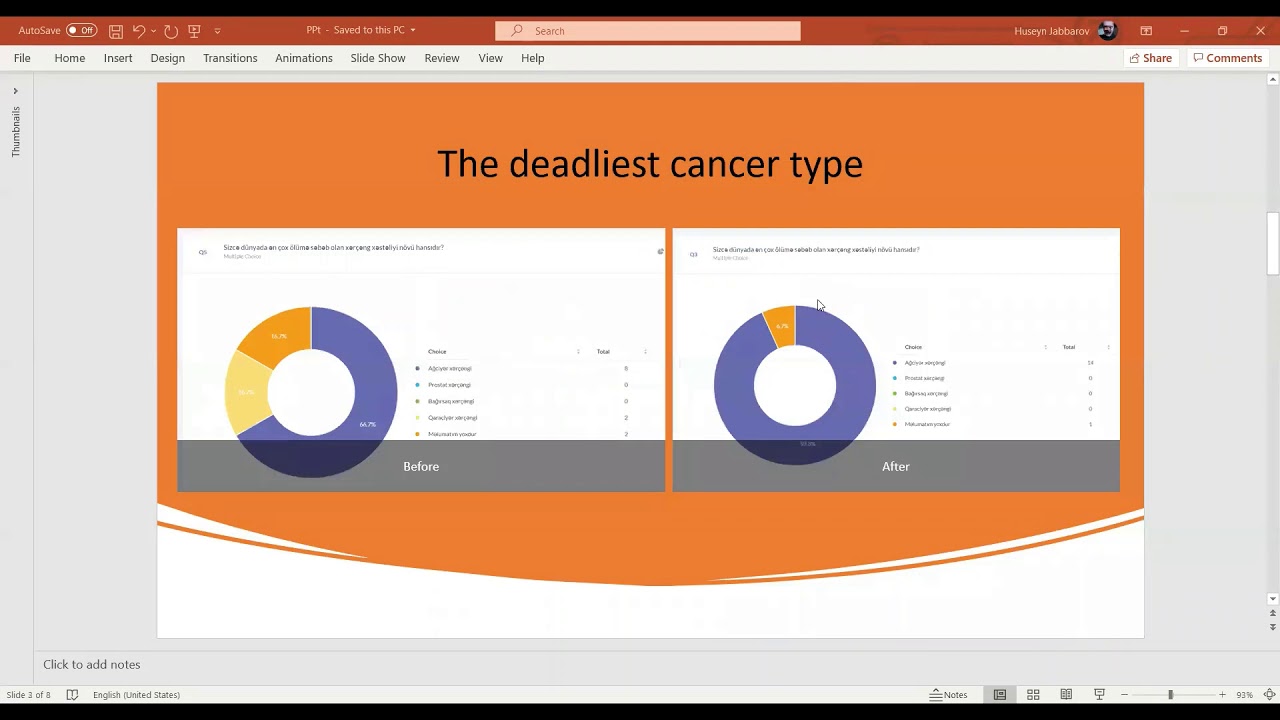Open Customize Quick Access Toolbar dropdown
Screen dimensions: 1280x720
point(217,31)
